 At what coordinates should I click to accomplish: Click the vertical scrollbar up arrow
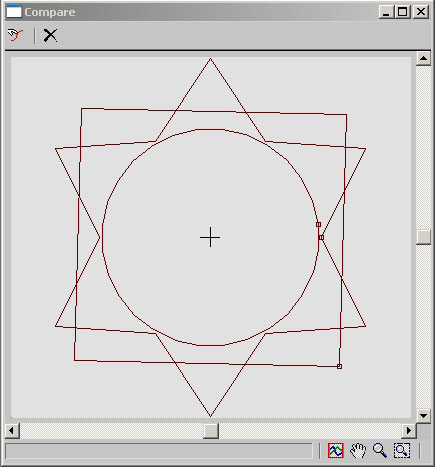click(423, 59)
